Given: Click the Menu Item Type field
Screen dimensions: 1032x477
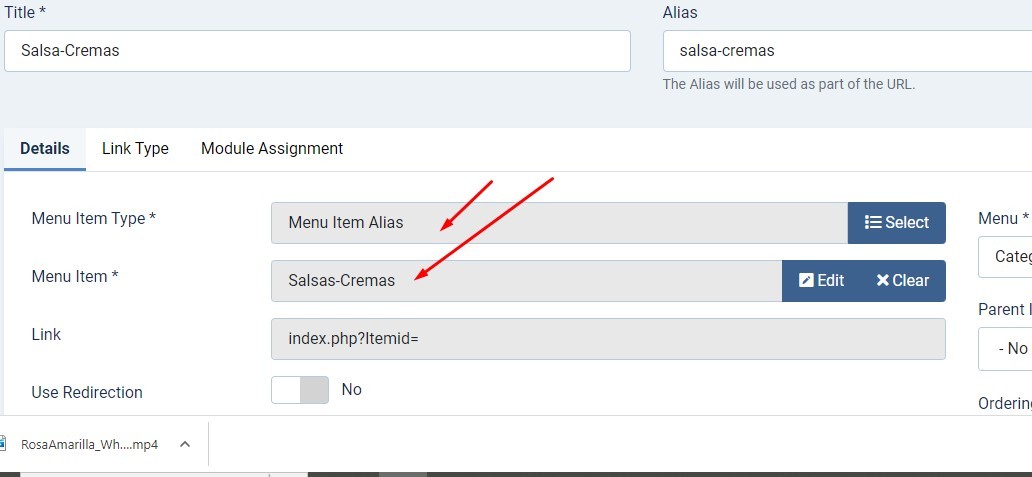Looking at the screenshot, I should coord(559,223).
